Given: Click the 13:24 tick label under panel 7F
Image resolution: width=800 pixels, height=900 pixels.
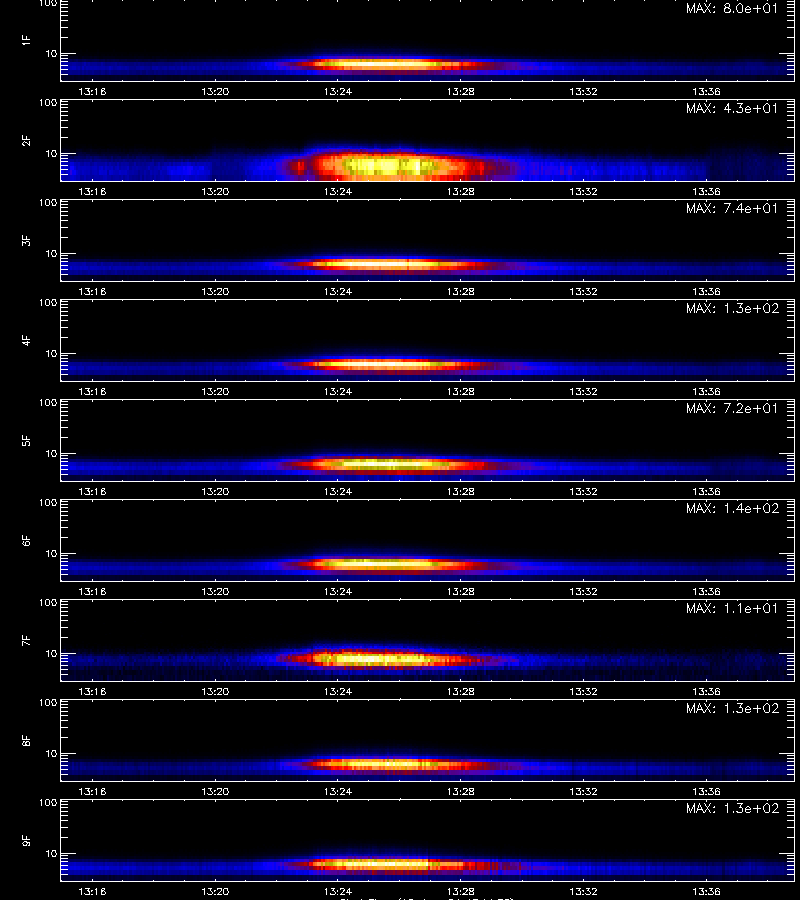Looking at the screenshot, I should point(338,691).
